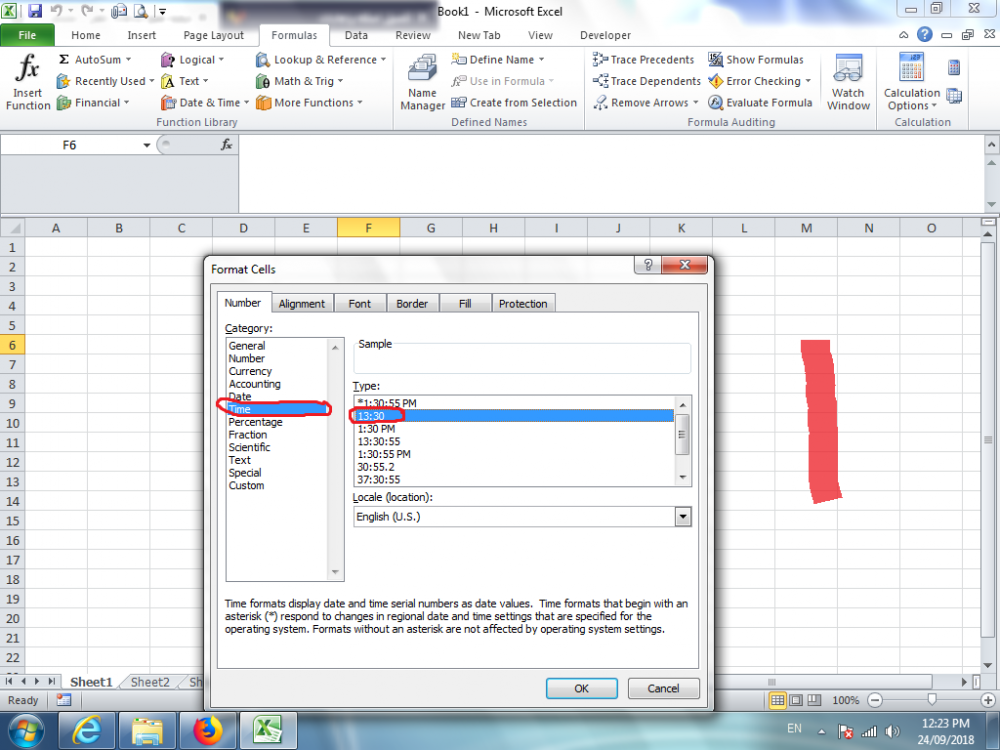Open the Page Layout ribbon tab
The width and height of the screenshot is (1000, 750).
coord(214,35)
